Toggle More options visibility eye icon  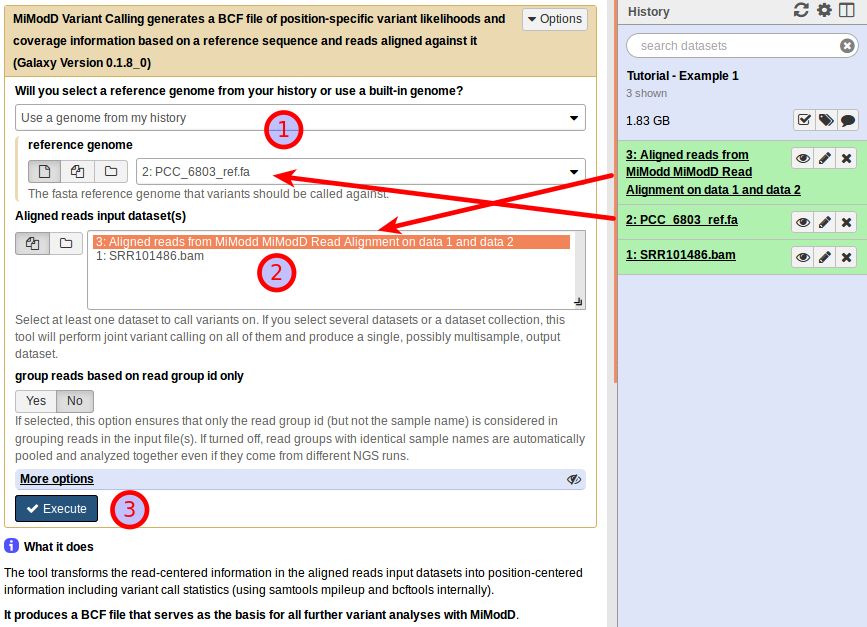[574, 479]
